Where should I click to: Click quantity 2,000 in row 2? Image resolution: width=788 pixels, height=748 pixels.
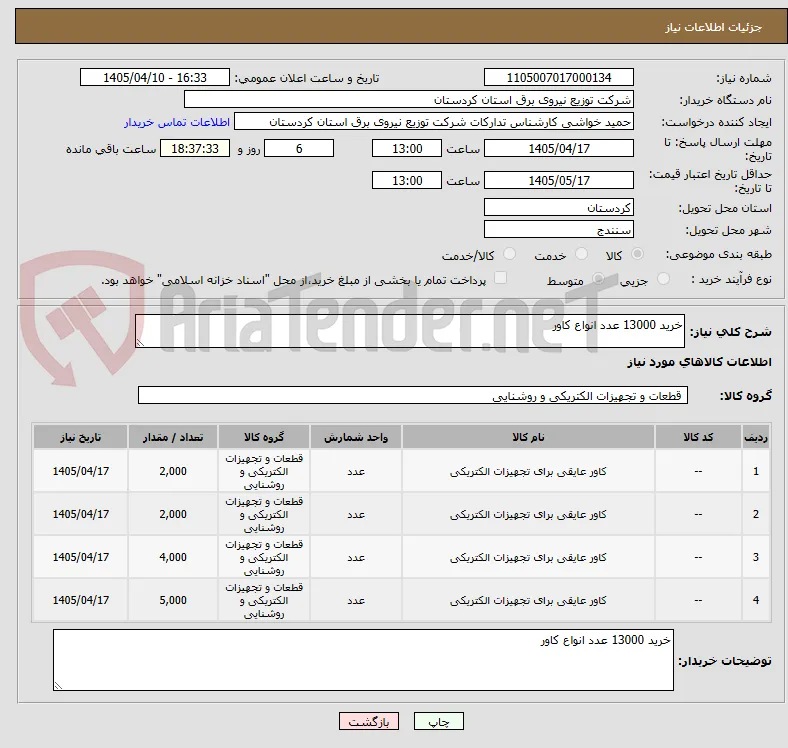[173, 514]
